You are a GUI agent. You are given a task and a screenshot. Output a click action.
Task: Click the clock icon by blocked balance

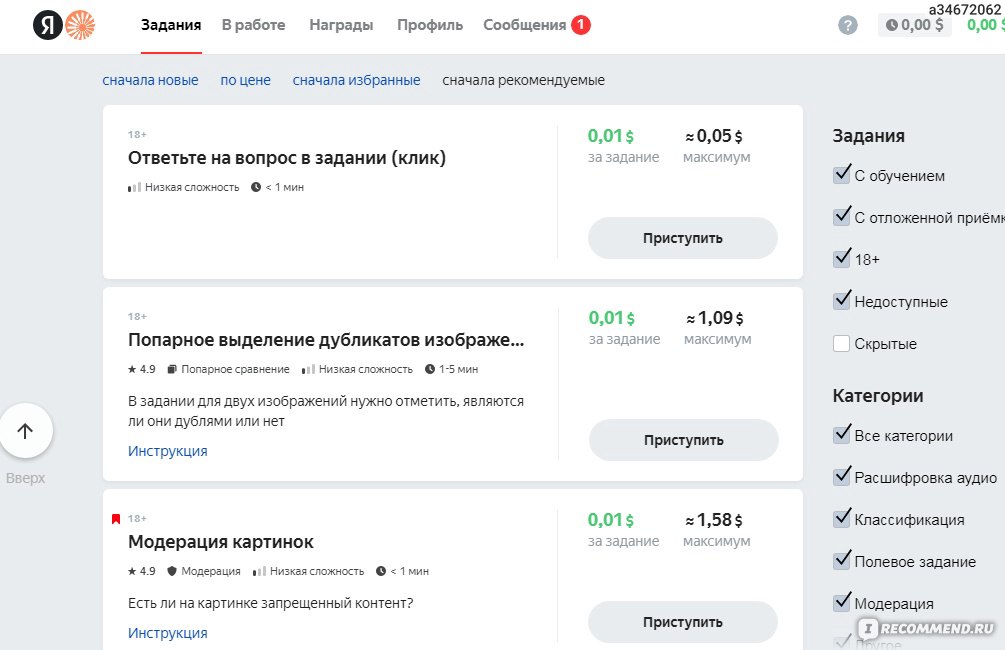(892, 25)
